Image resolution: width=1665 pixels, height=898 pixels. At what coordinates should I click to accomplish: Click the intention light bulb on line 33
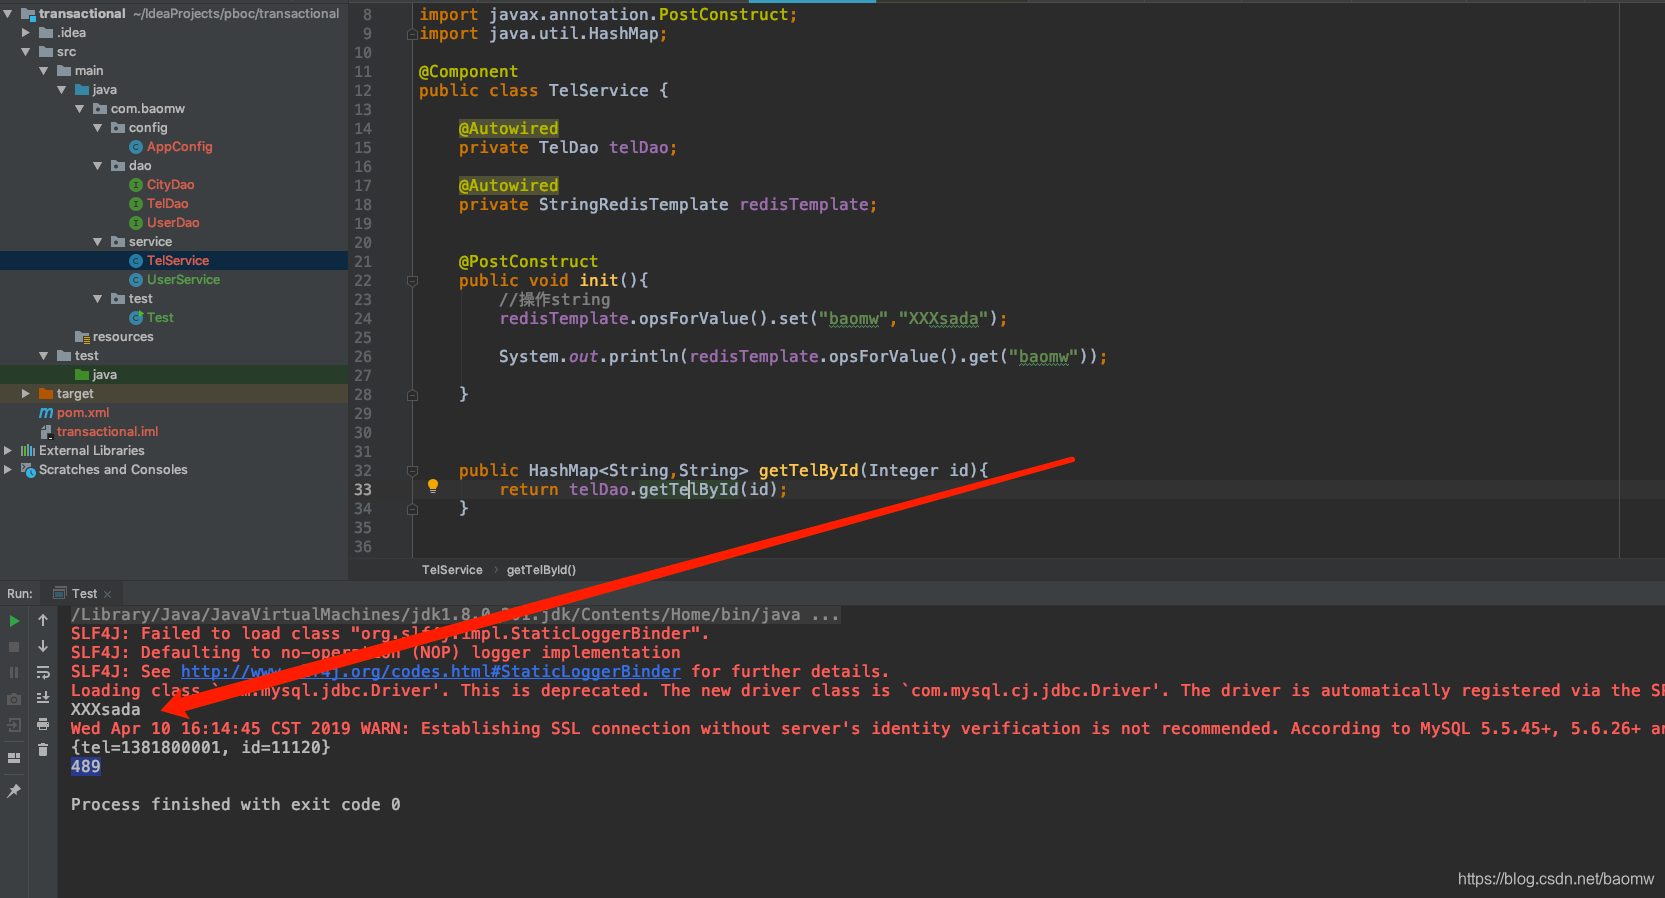tap(433, 487)
